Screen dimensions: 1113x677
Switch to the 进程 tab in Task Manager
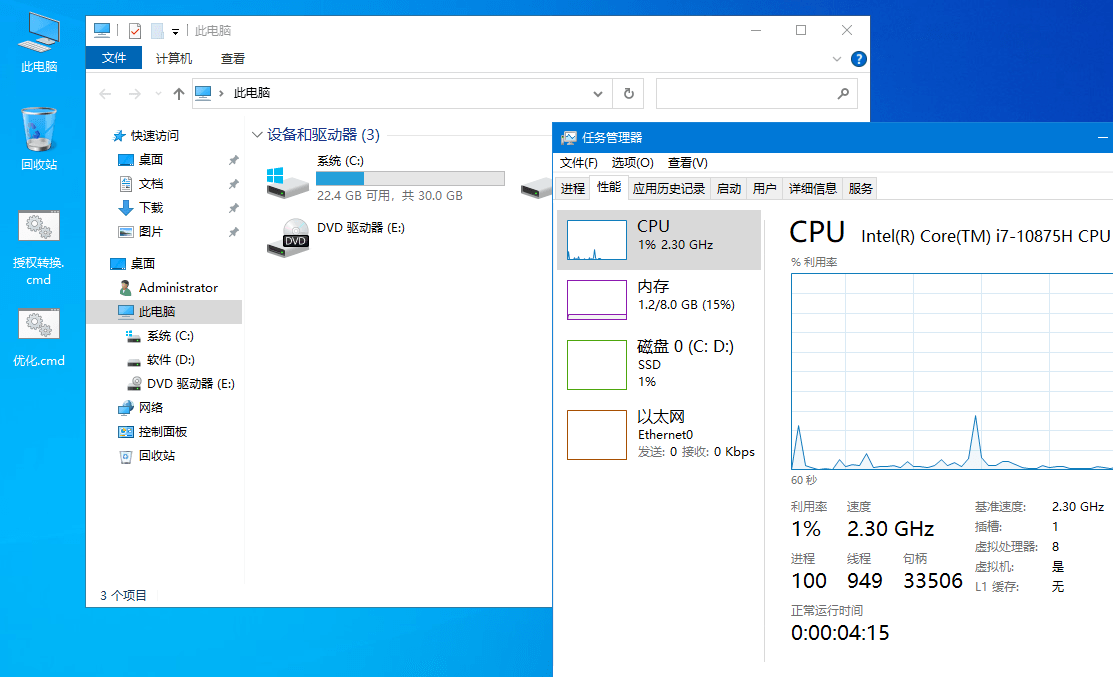click(573, 187)
